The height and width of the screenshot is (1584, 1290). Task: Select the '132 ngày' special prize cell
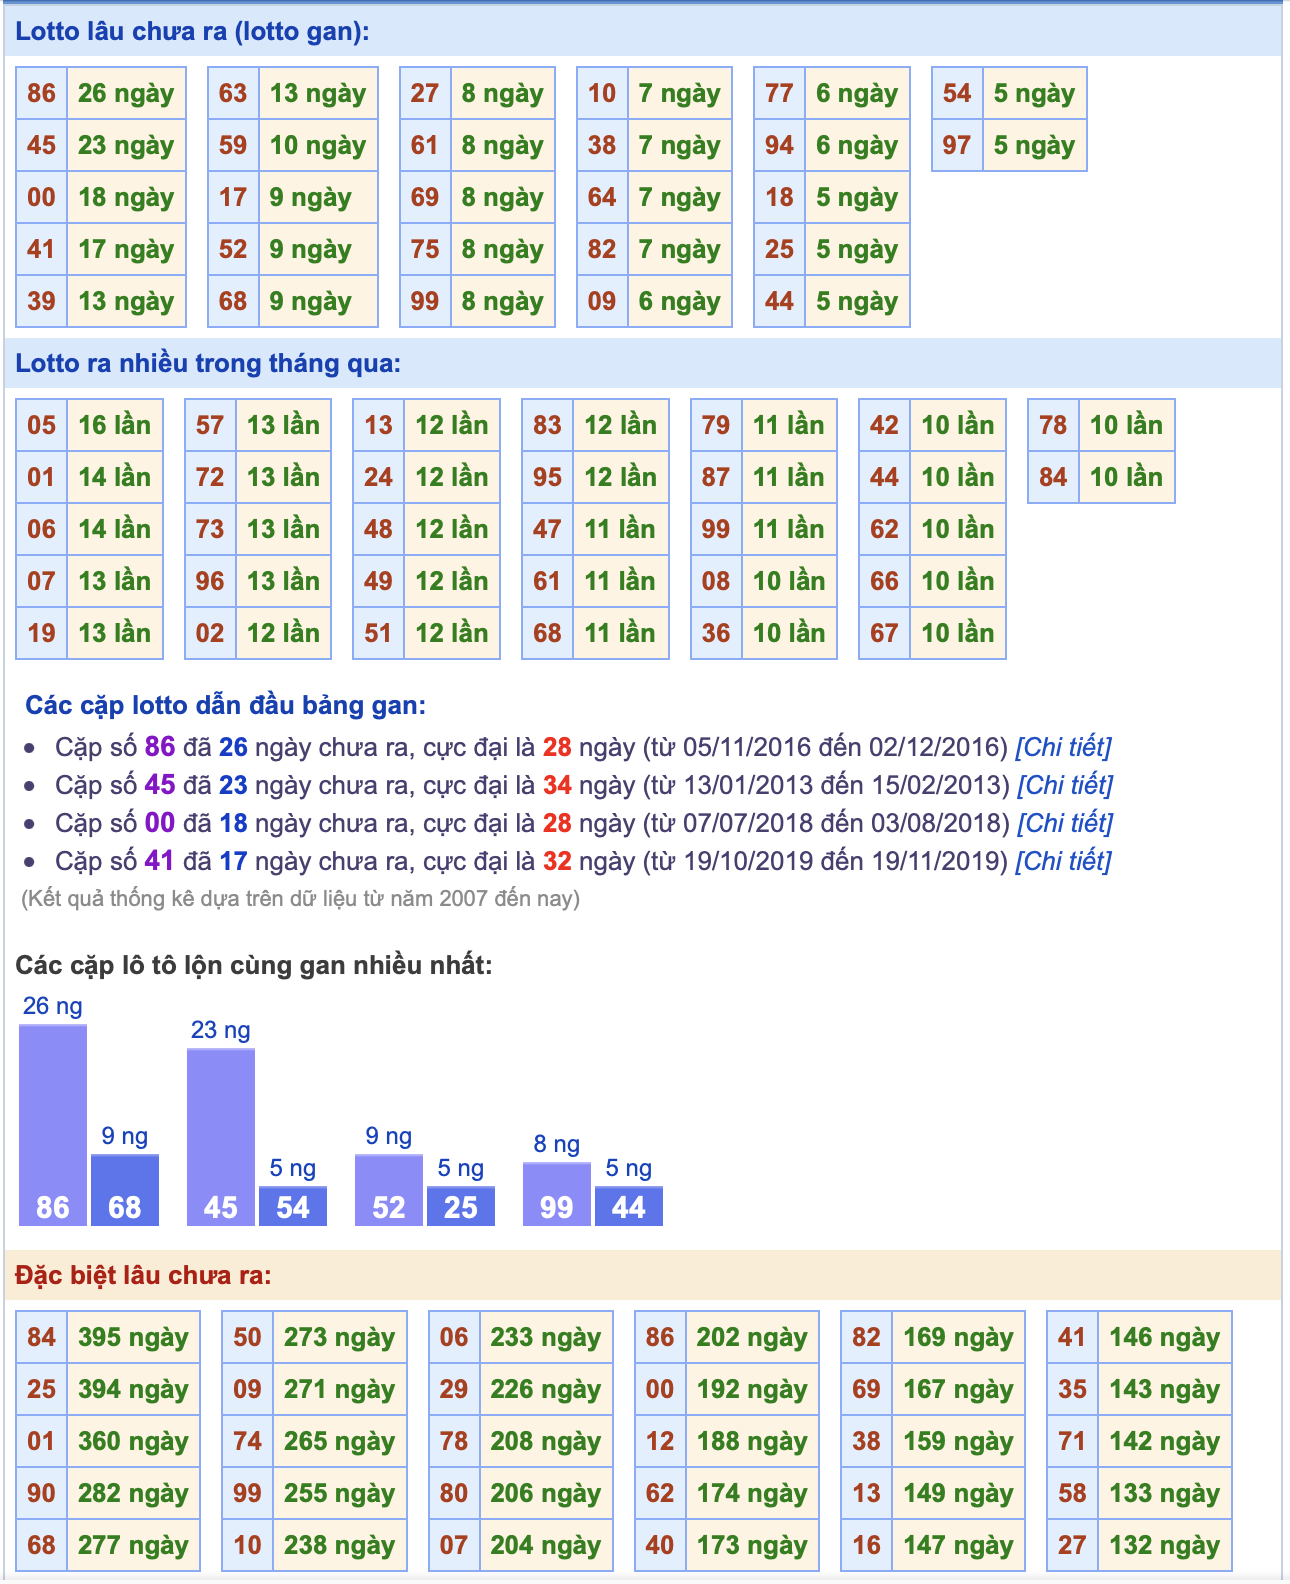1165,1545
